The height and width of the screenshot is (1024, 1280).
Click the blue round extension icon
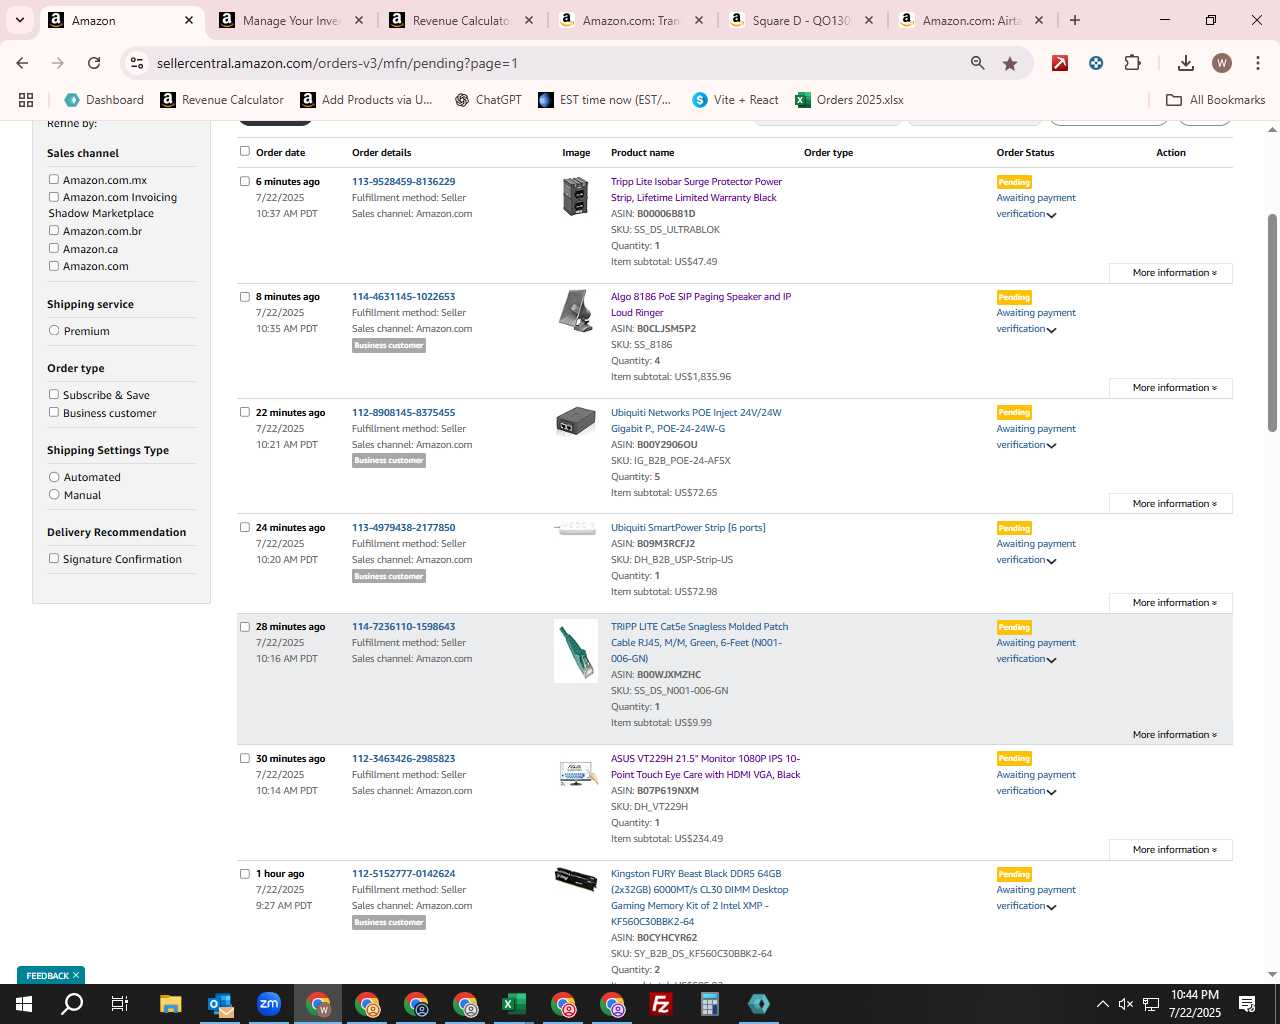pyautogui.click(x=1096, y=63)
